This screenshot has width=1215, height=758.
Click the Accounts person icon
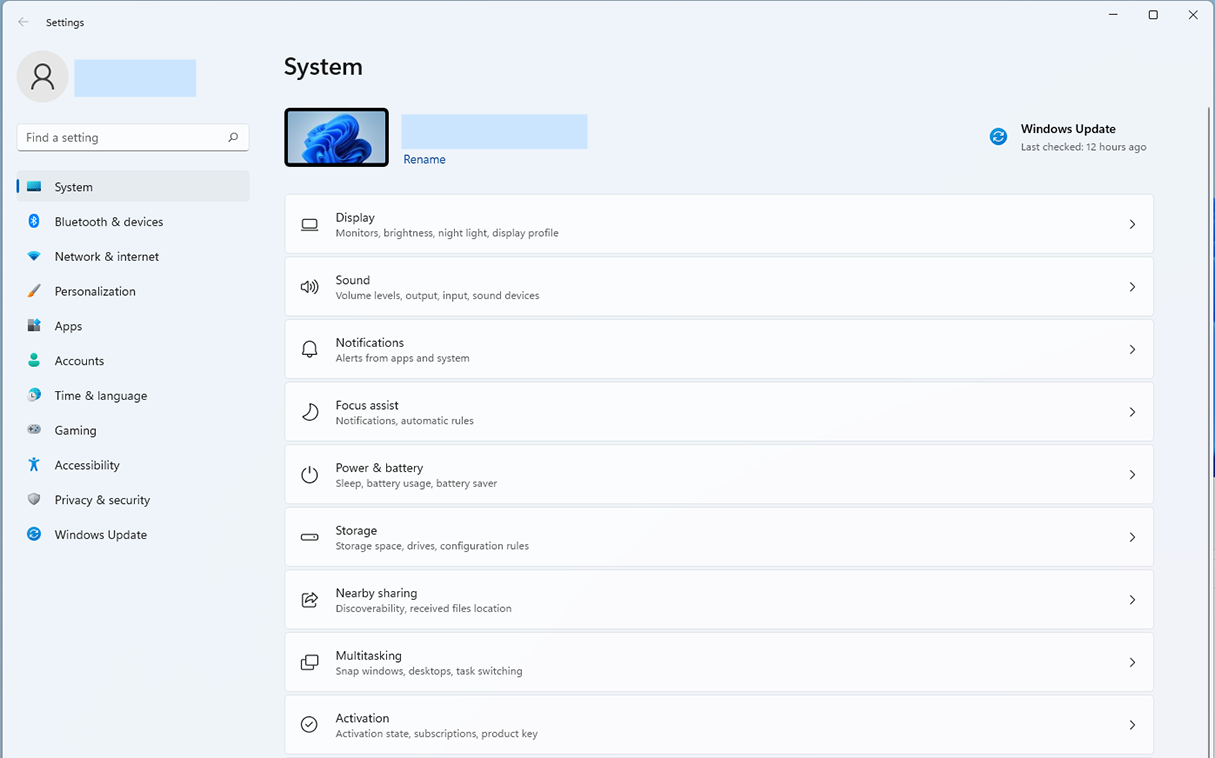pos(34,360)
